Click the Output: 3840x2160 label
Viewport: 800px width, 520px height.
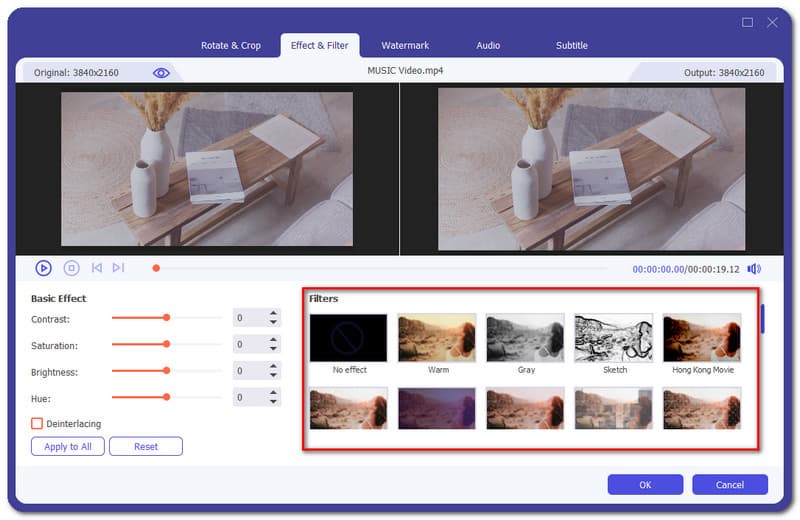[x=724, y=73]
